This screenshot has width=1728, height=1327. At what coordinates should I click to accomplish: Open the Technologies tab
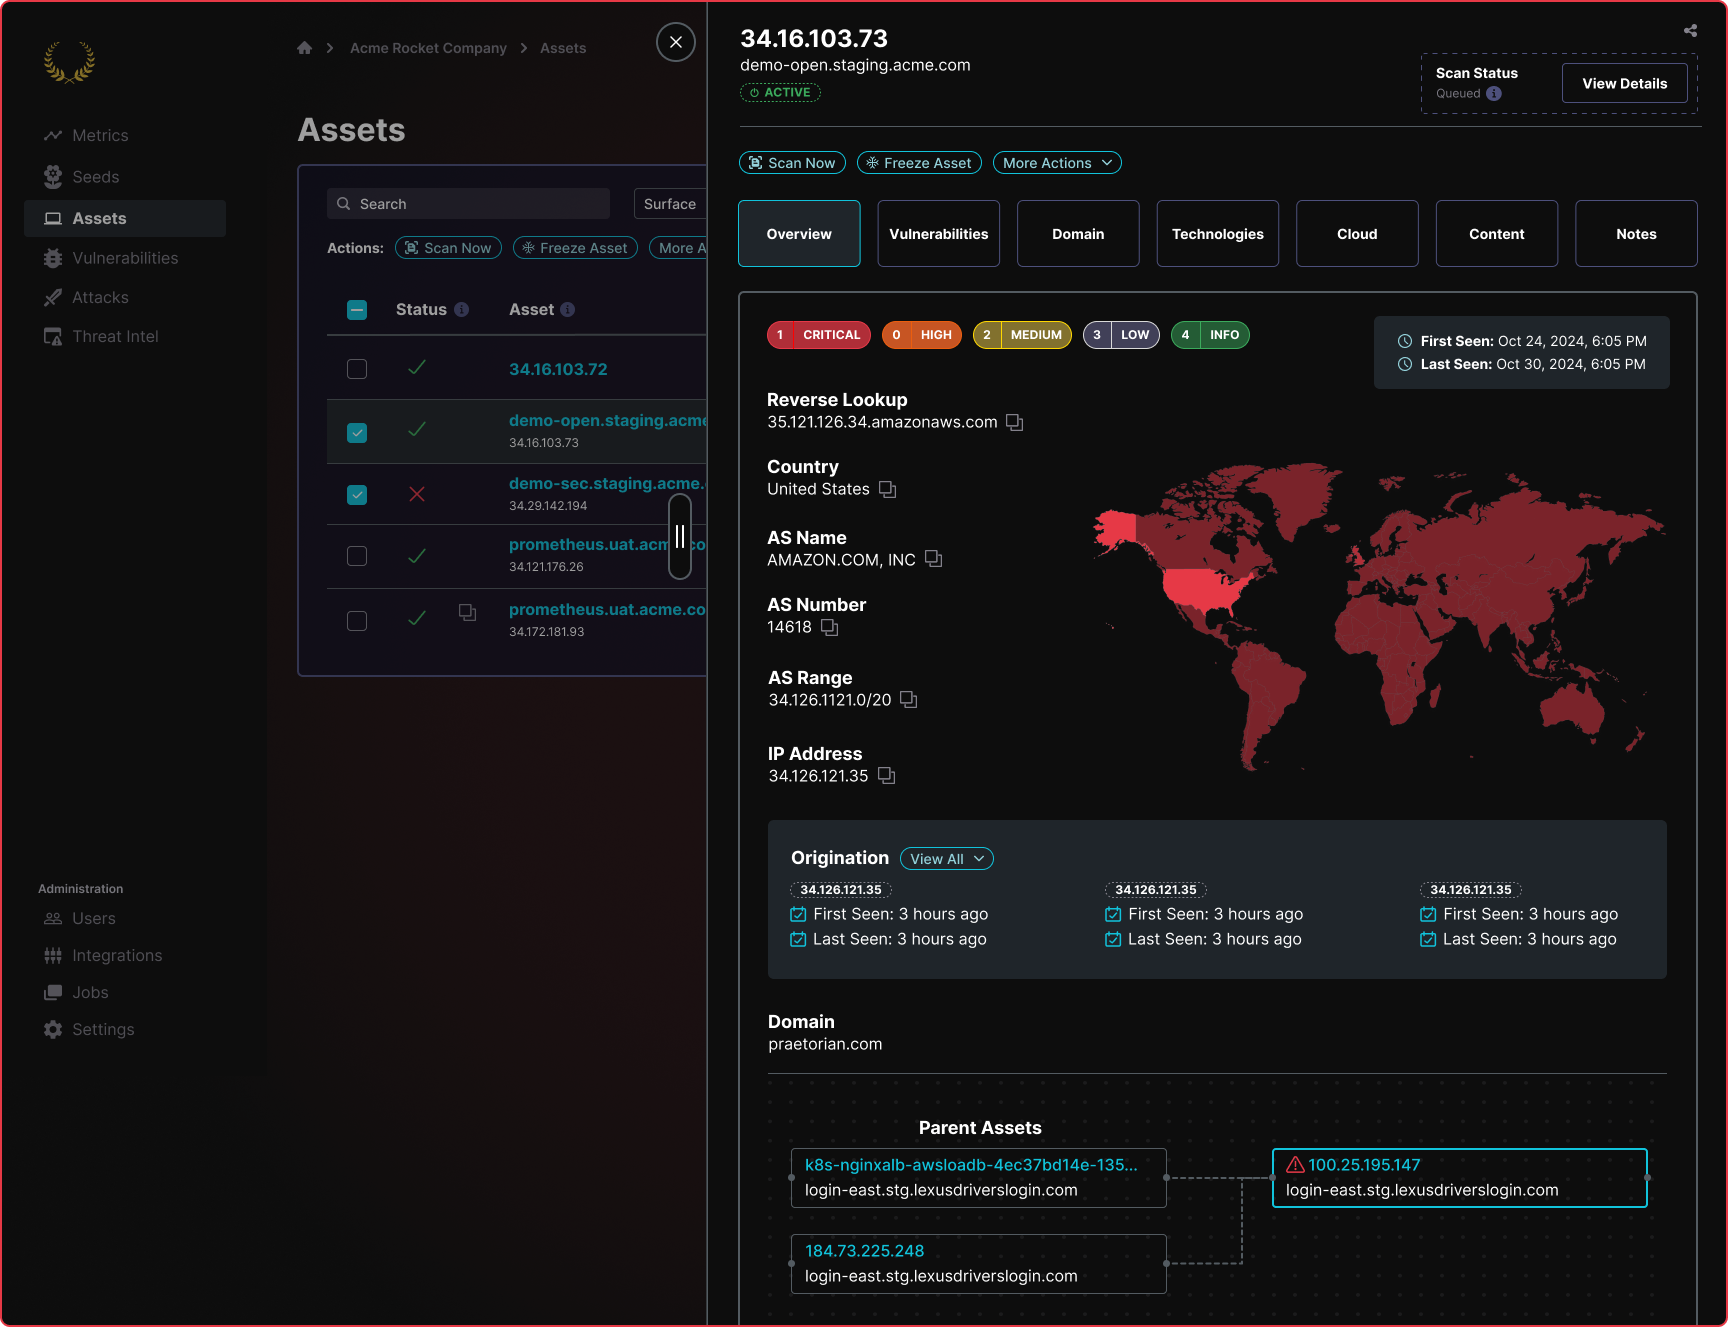click(x=1217, y=234)
